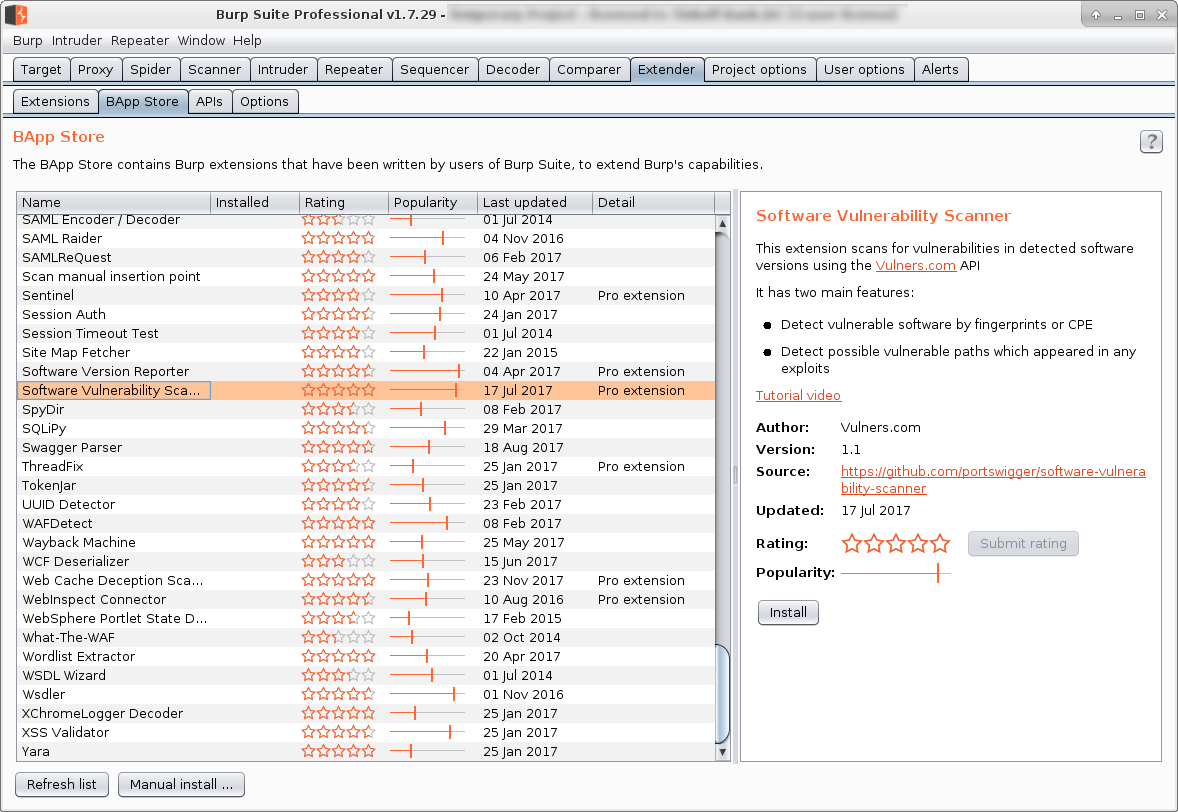This screenshot has width=1178, height=812.
Task: Open the Extensions sub-tab
Action: pos(56,101)
